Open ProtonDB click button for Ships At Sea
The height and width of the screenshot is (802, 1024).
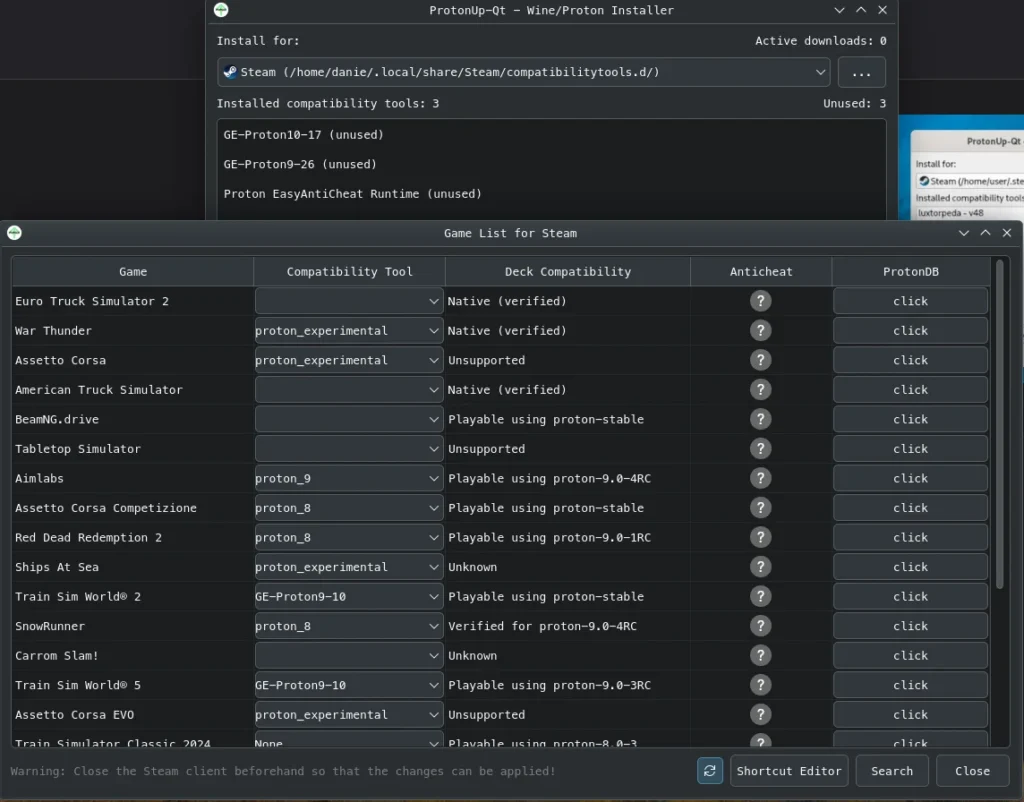click(x=910, y=567)
